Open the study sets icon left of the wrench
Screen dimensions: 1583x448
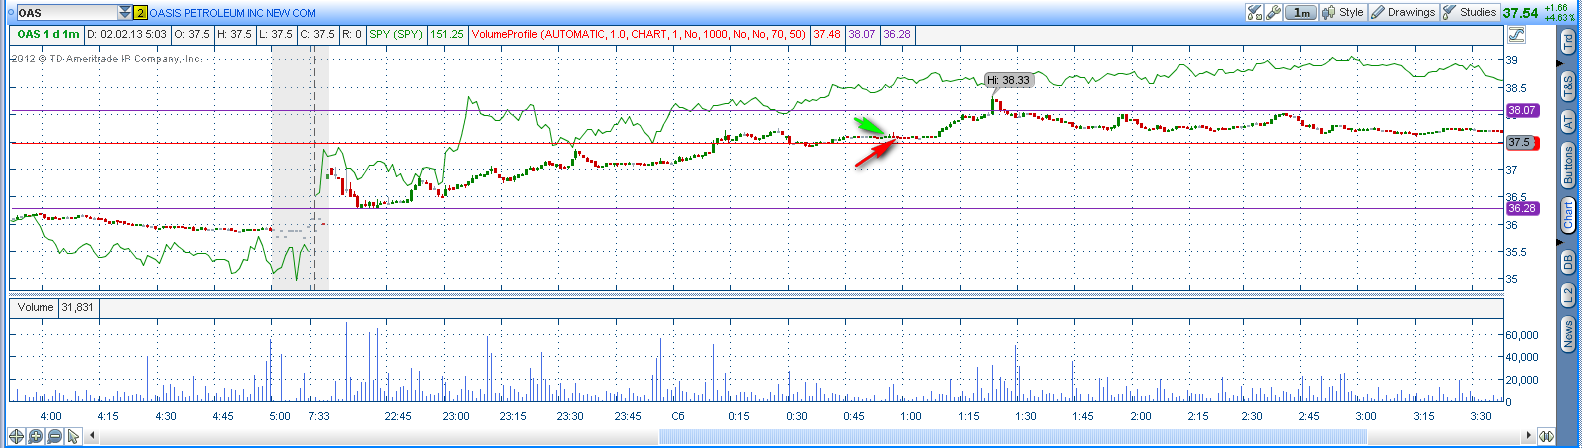pyautogui.click(x=1254, y=12)
